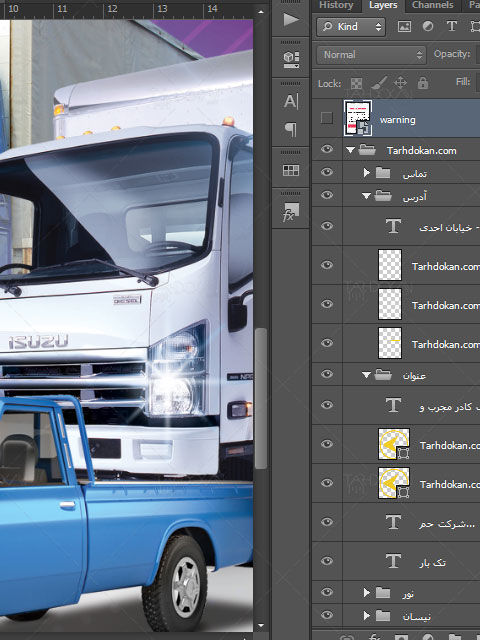Collapse the آدرس group arrow

pyautogui.click(x=367, y=196)
